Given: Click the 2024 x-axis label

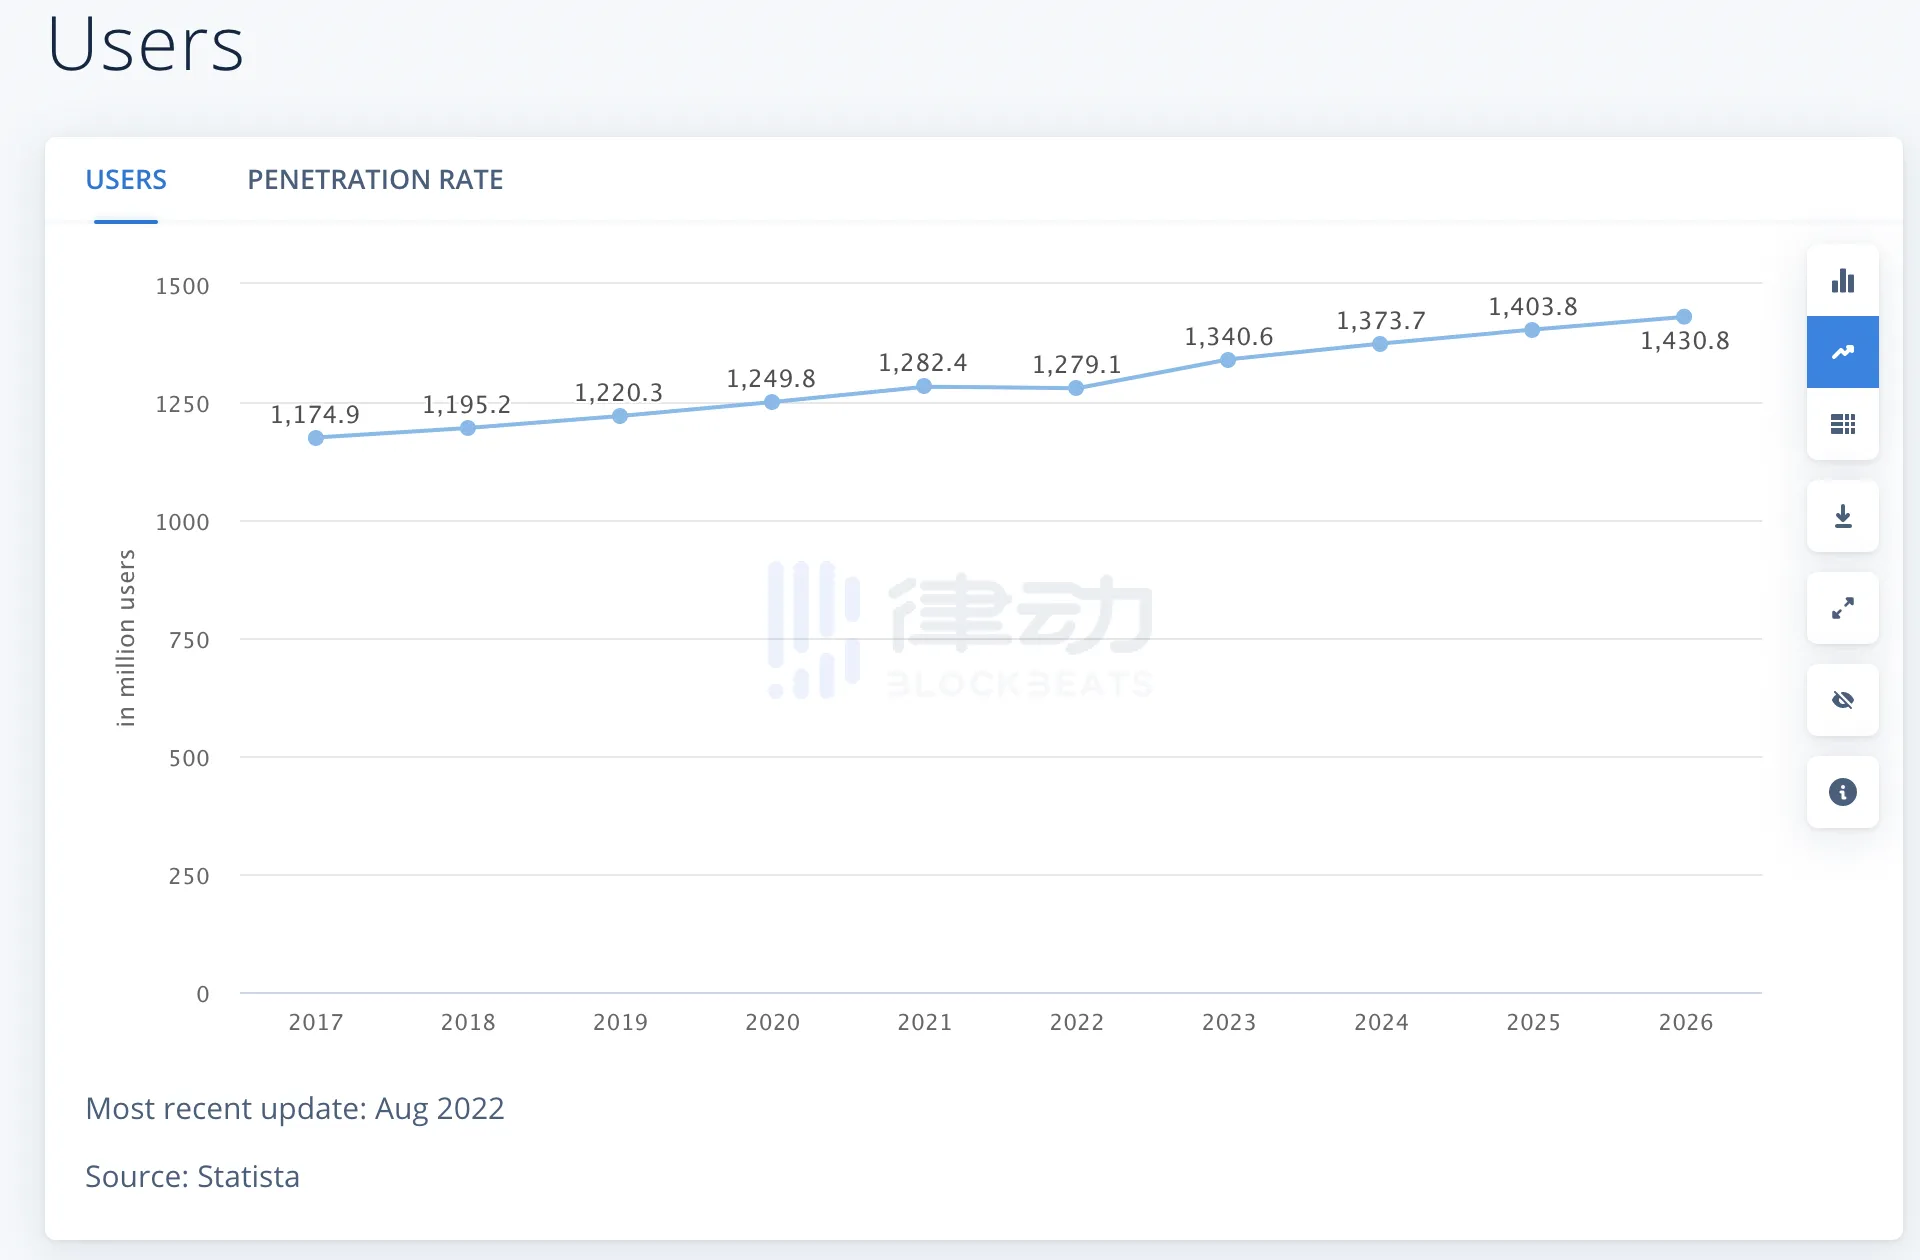Looking at the screenshot, I should [x=1381, y=1022].
